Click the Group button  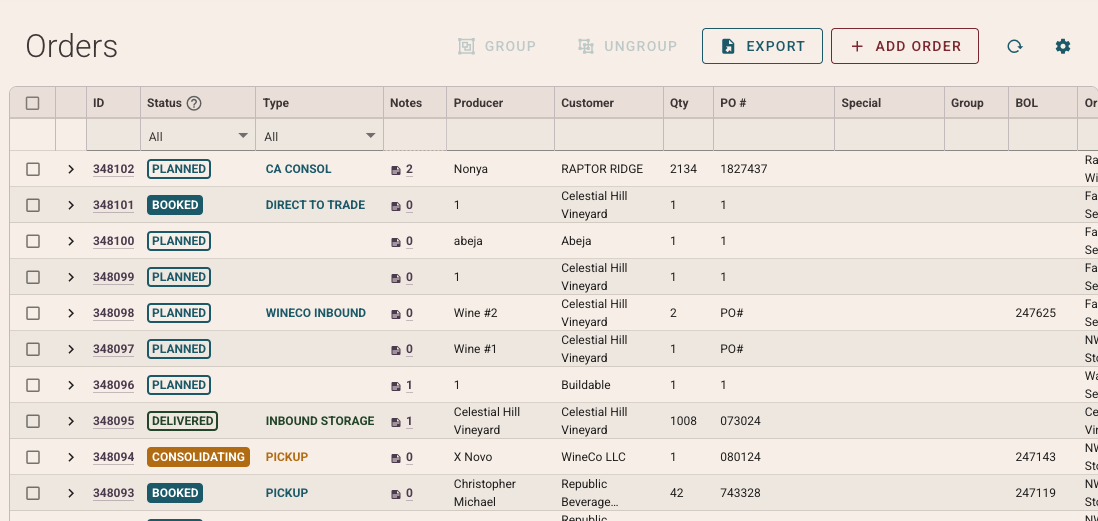(x=497, y=46)
